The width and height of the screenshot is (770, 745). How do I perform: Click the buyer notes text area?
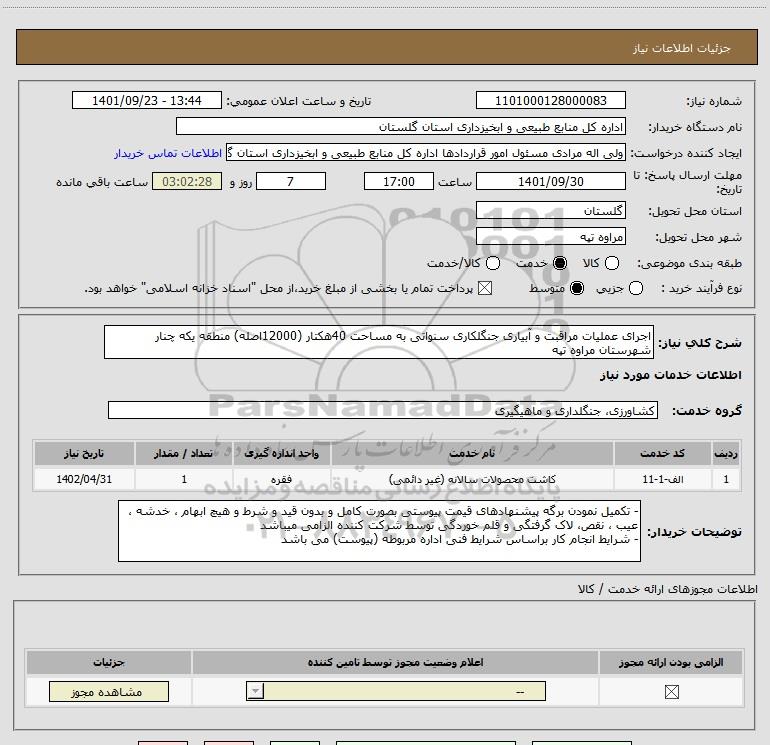click(379, 531)
